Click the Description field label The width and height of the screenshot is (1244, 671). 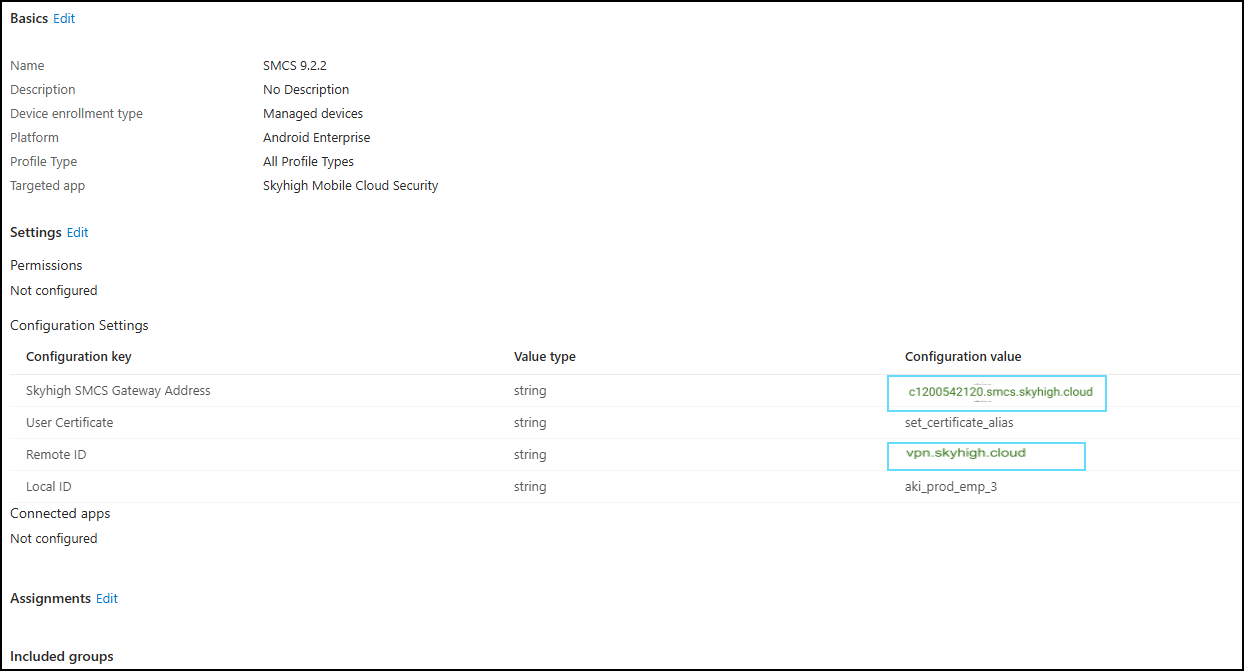(x=43, y=89)
